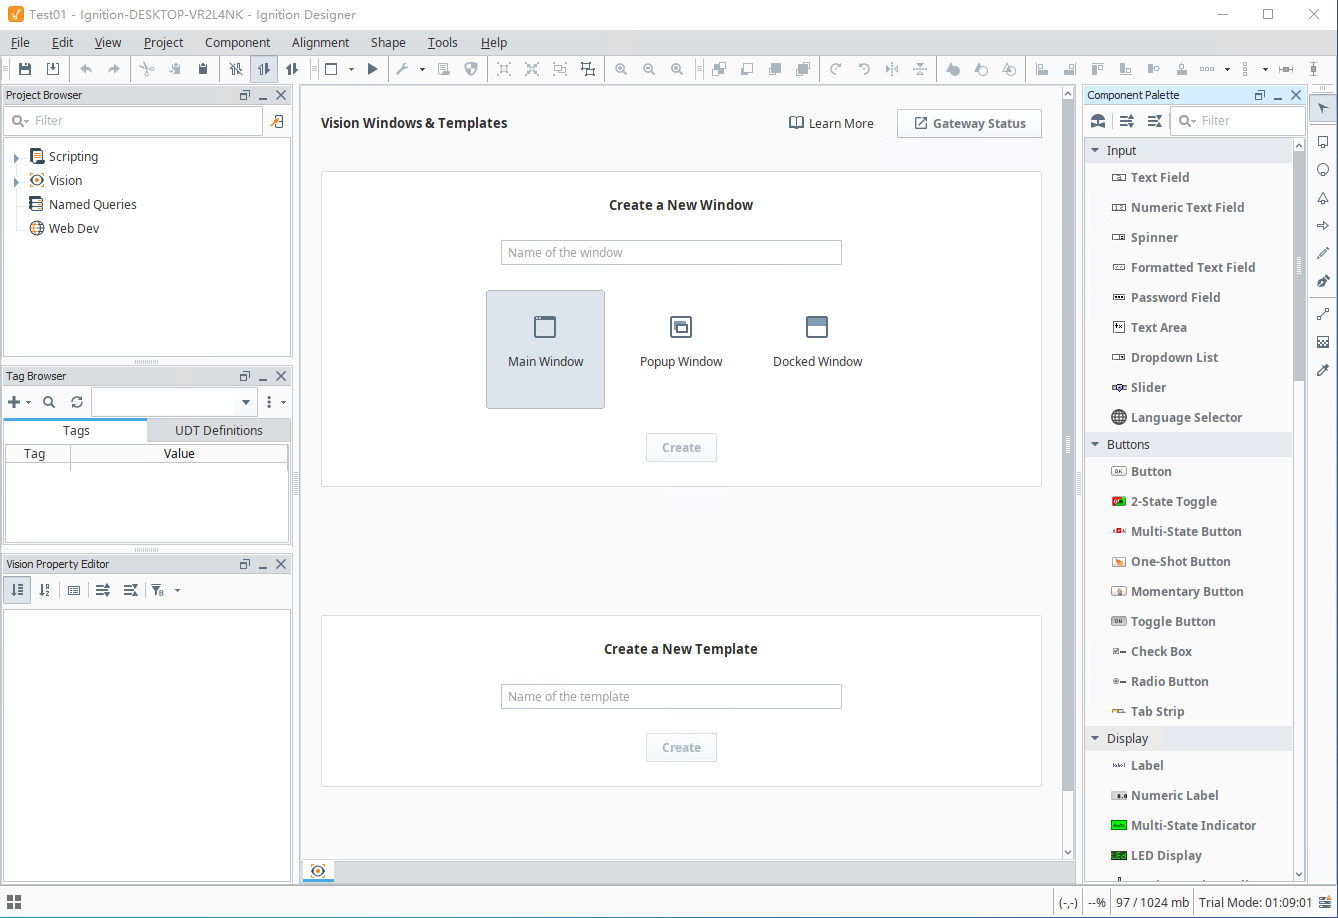Click the wrench Tools icon
The width and height of the screenshot is (1338, 918).
click(402, 69)
